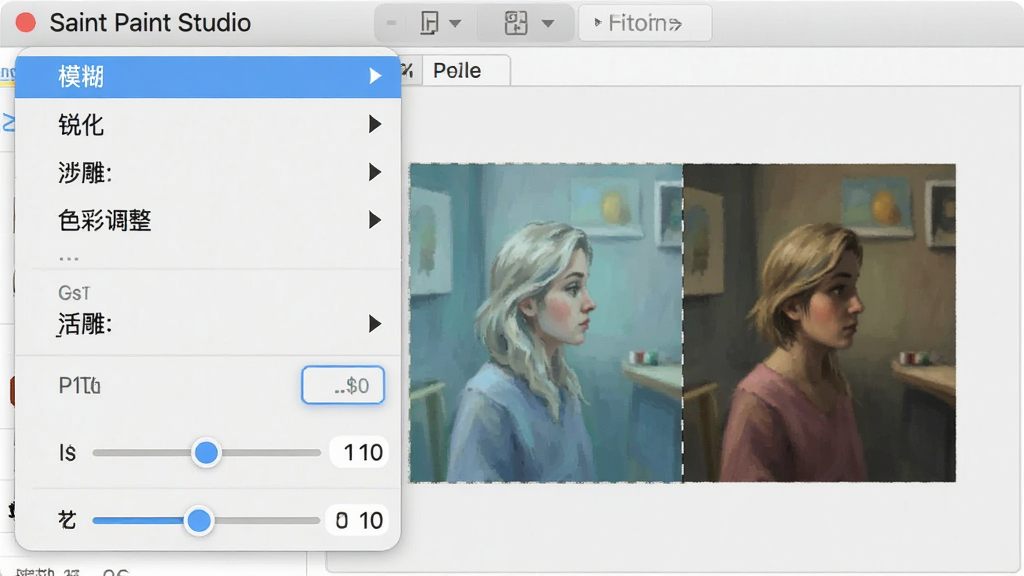Open dropdown arrow next to grid icon
The width and height of the screenshot is (1024, 576).
pos(548,24)
